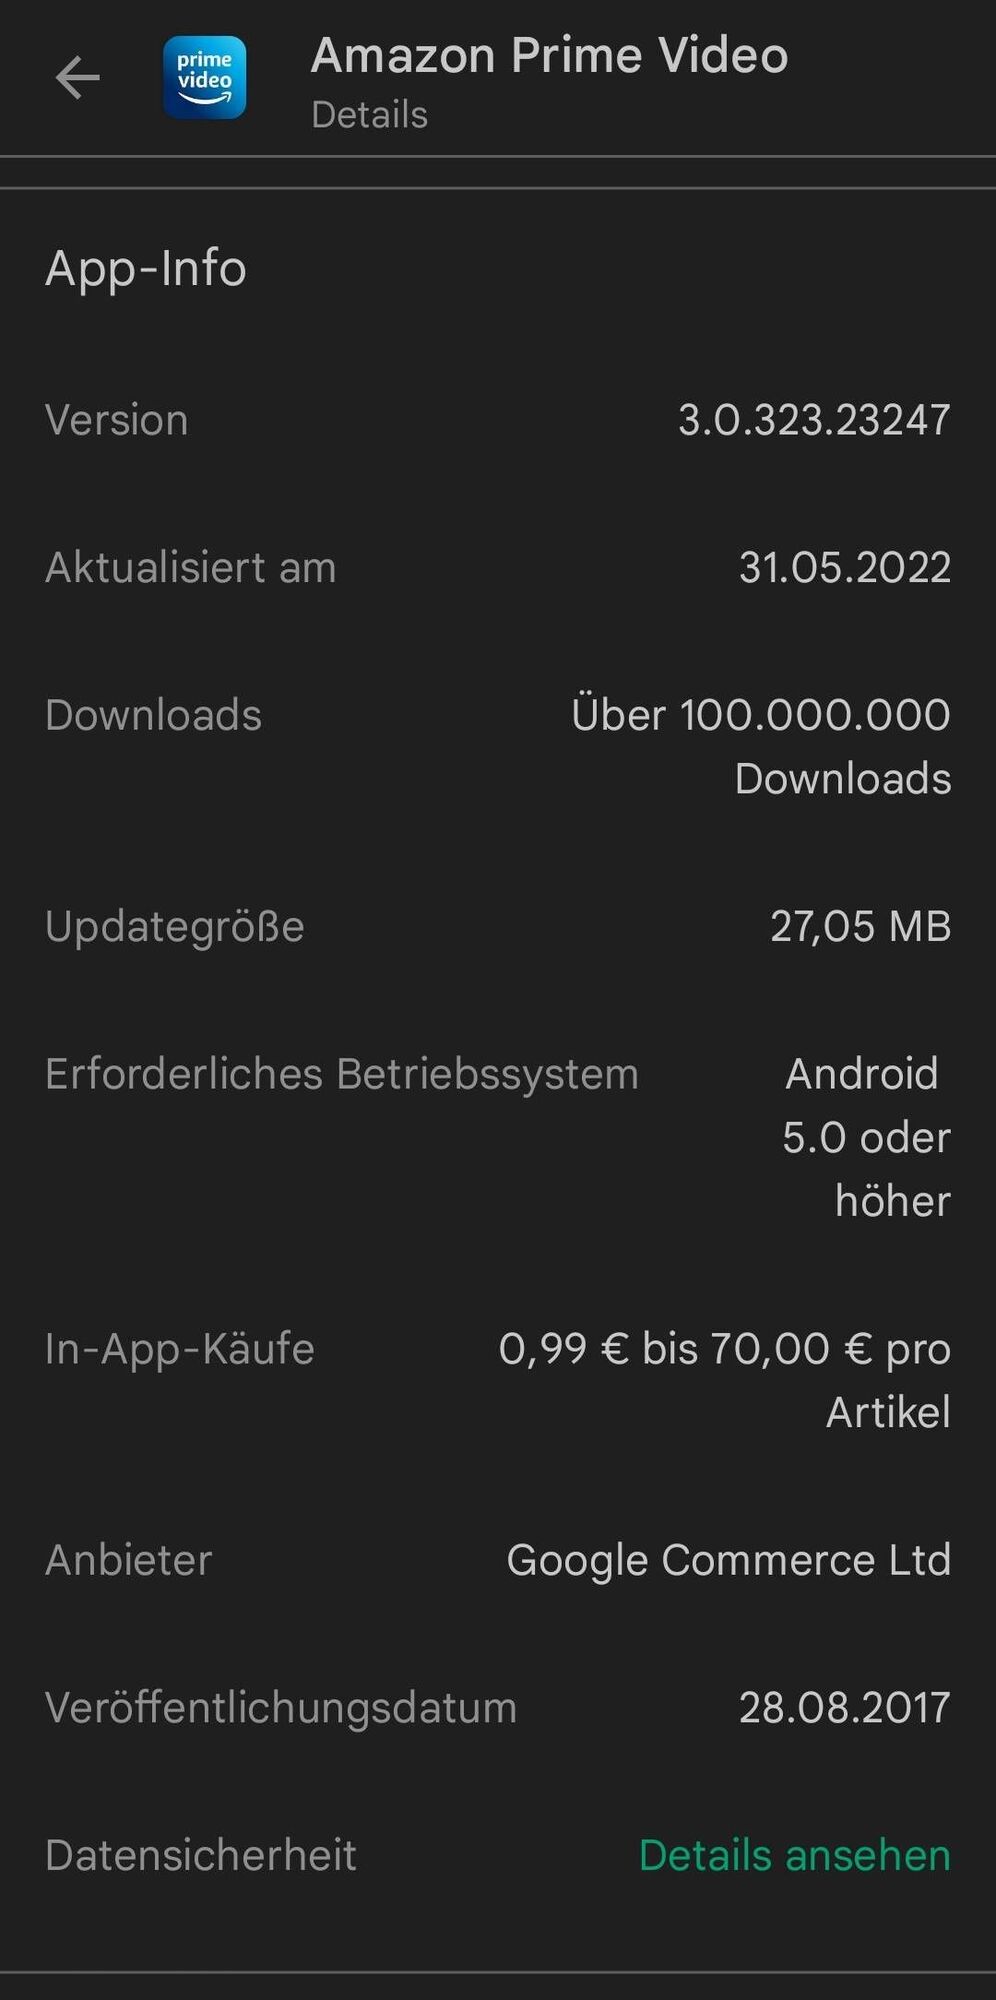Select the 27,05 MB size value

point(860,926)
